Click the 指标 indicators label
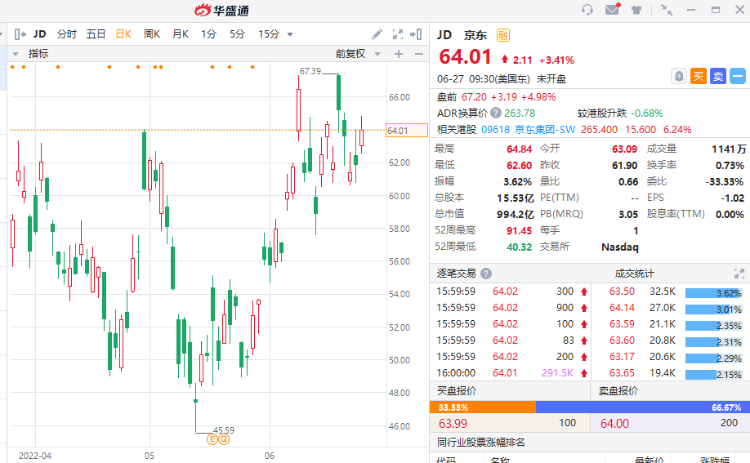750x463 pixels. pos(38,54)
